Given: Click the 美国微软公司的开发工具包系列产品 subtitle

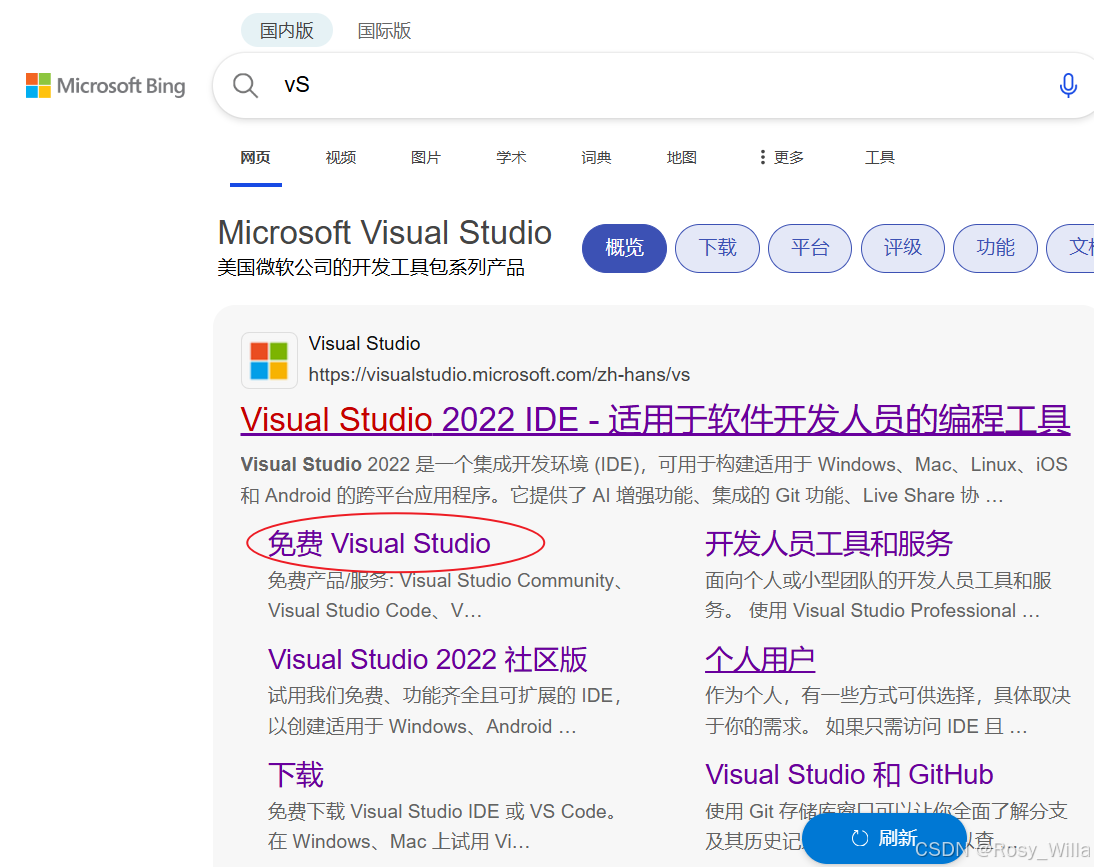Looking at the screenshot, I should 370,267.
